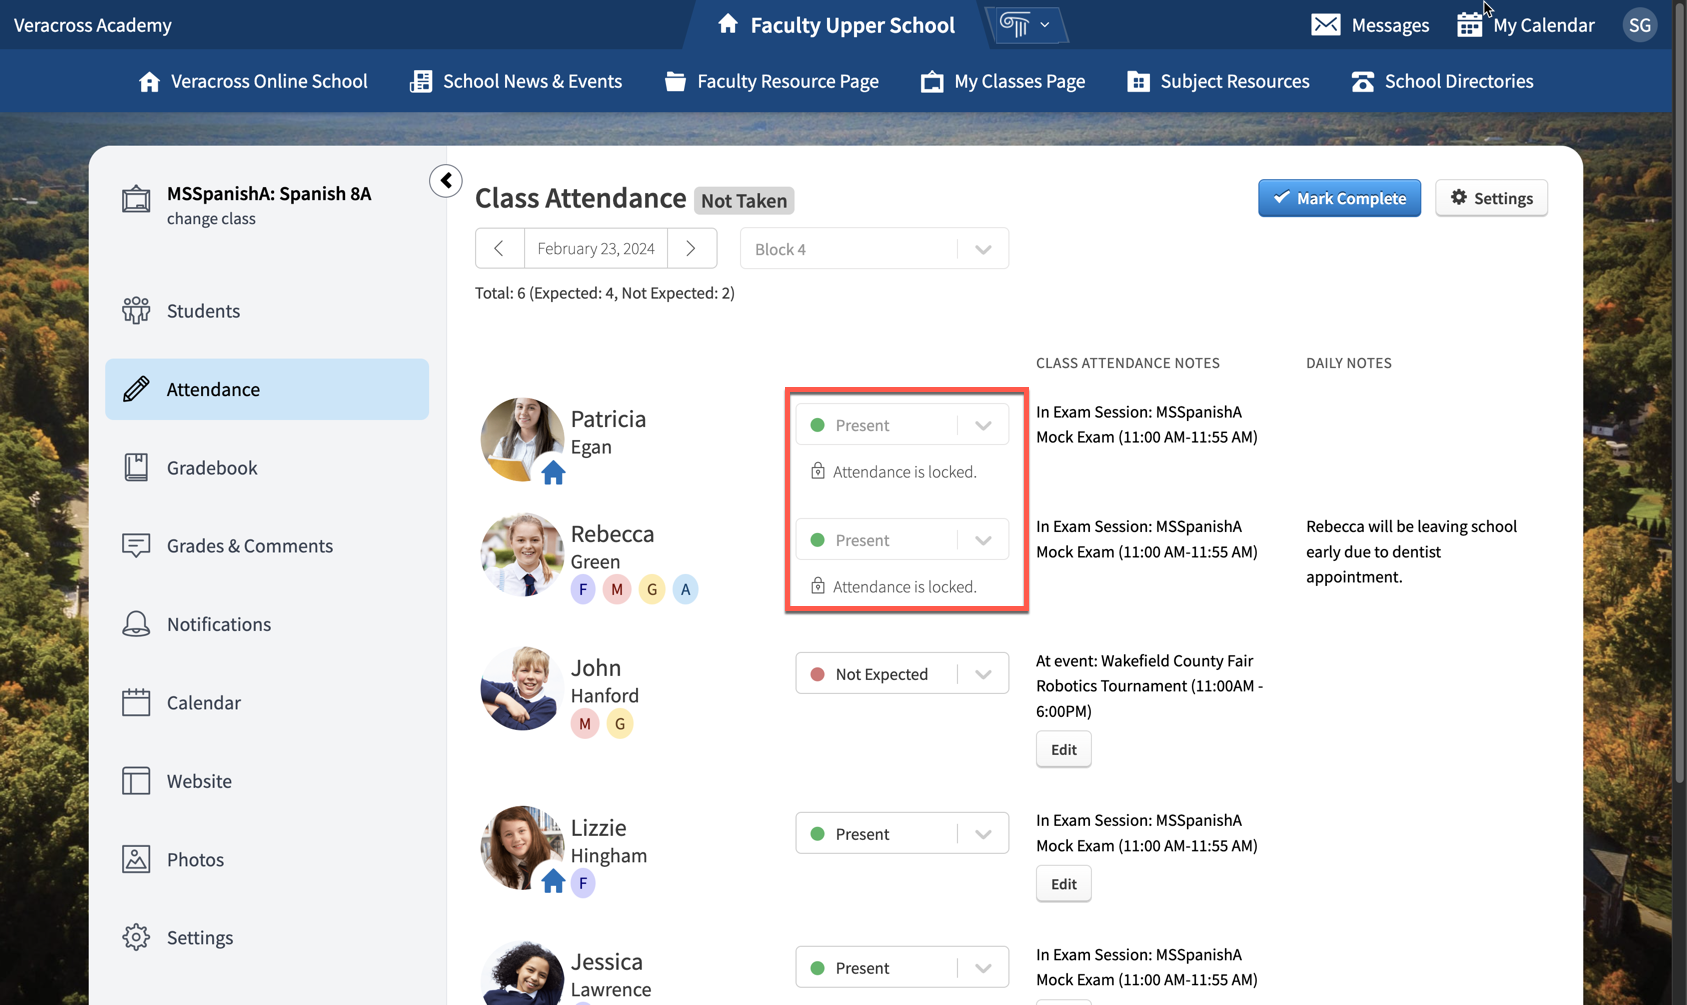The height and width of the screenshot is (1005, 1687).
Task: Collapse the sidebar with the back arrow
Action: click(445, 181)
